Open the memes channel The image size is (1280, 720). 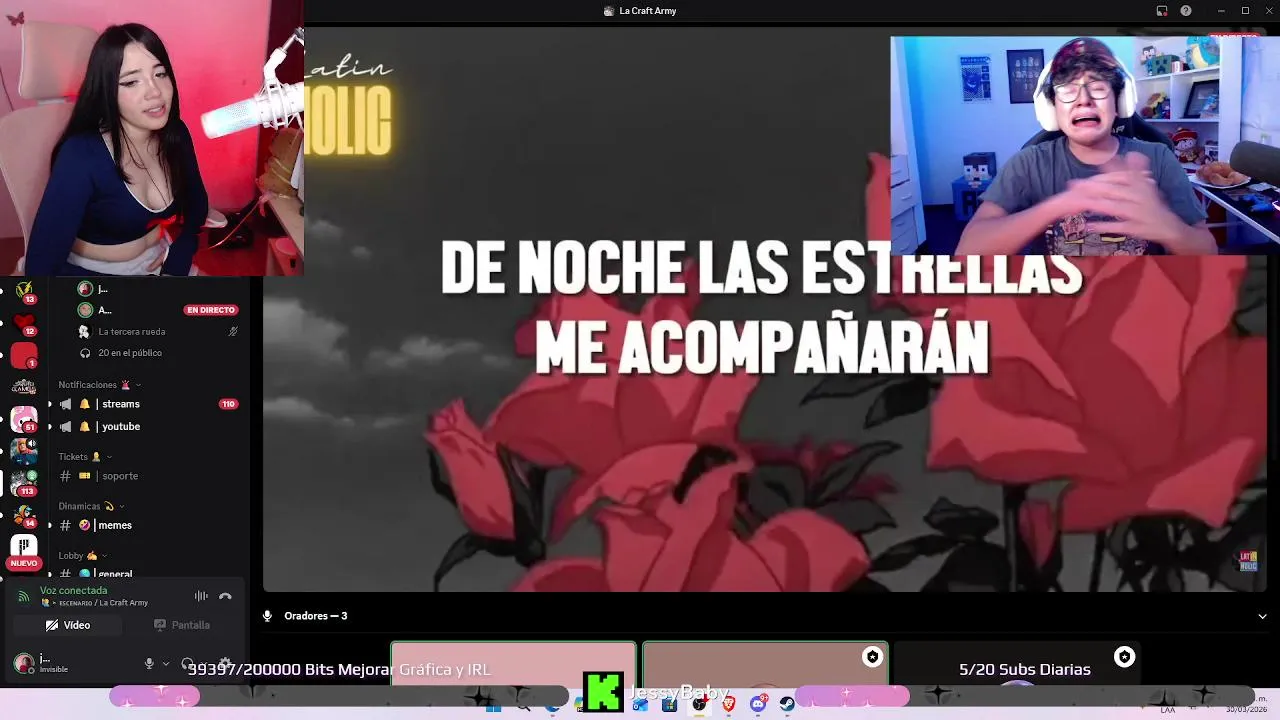tap(146, 525)
